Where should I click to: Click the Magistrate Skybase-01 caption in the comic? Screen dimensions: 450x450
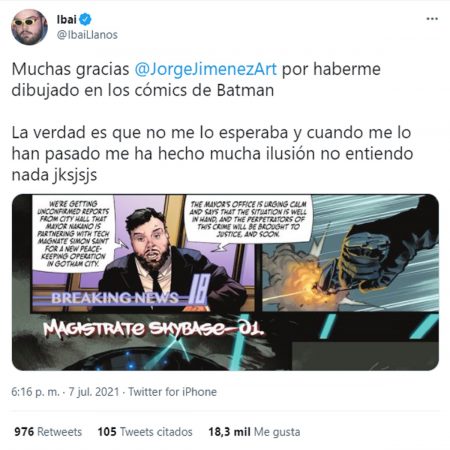tap(154, 329)
